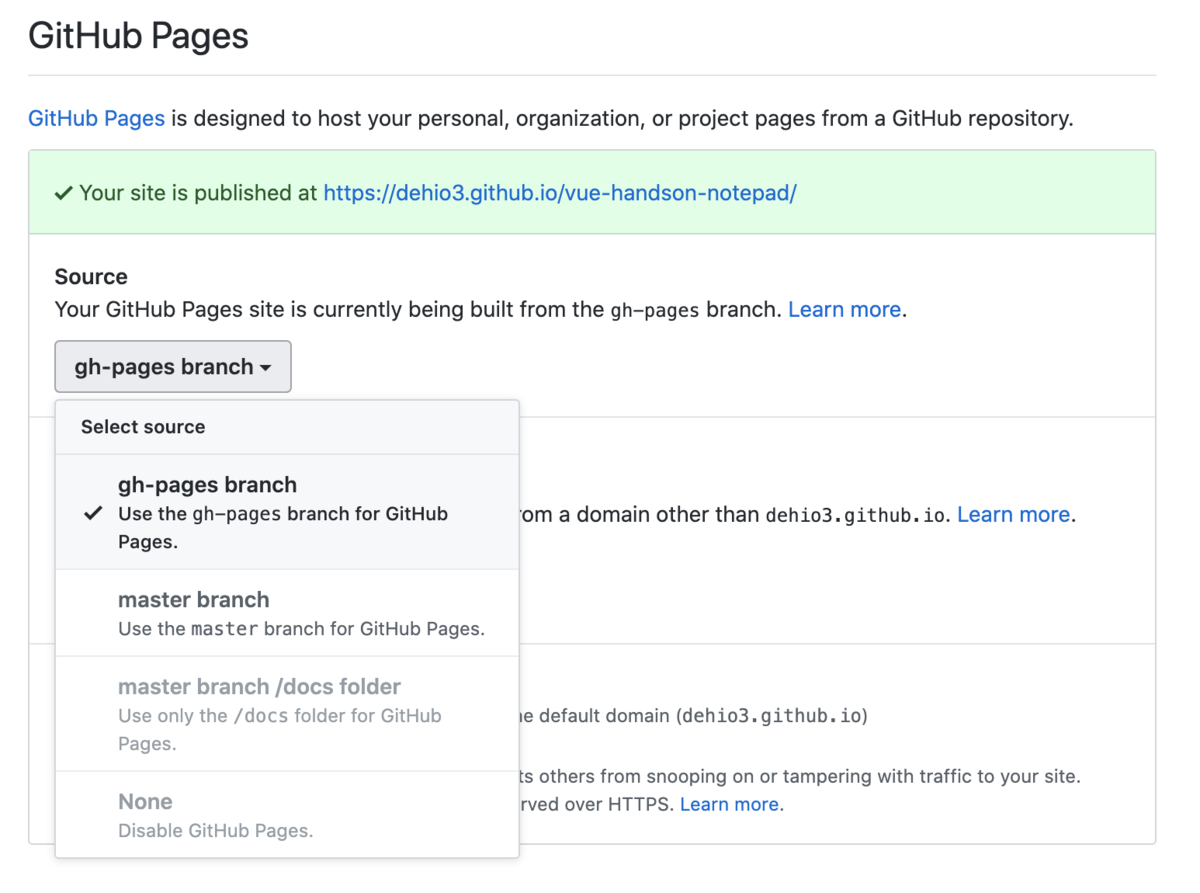Viewport: 1200px width, 893px height.
Task: Open the GitHub Pages documentation link
Action: click(96, 118)
